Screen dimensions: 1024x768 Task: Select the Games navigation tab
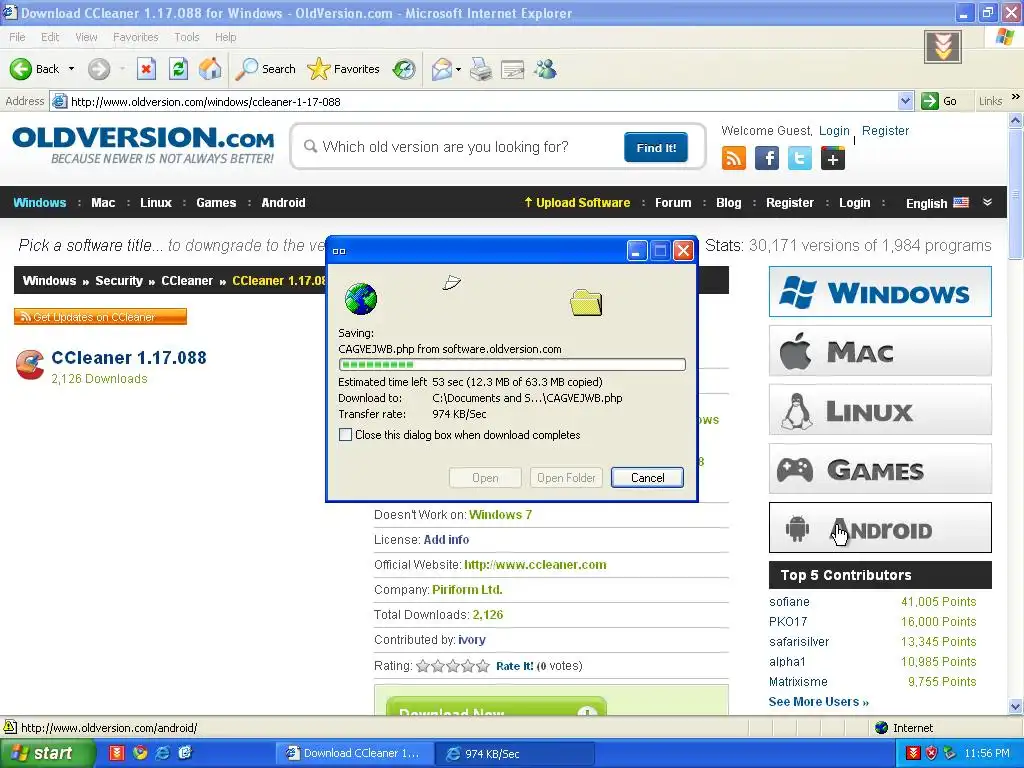click(x=216, y=202)
